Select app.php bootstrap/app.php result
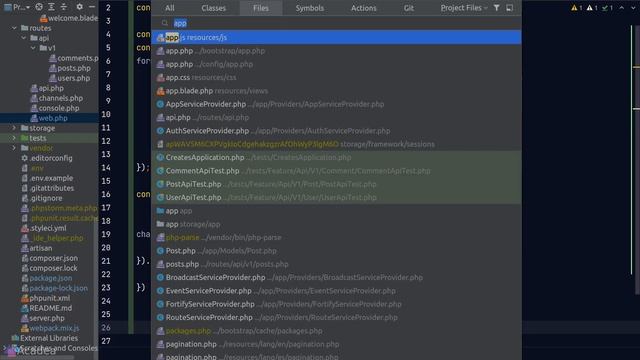Image resolution: width=640 pixels, height=360 pixels. click(x=336, y=51)
